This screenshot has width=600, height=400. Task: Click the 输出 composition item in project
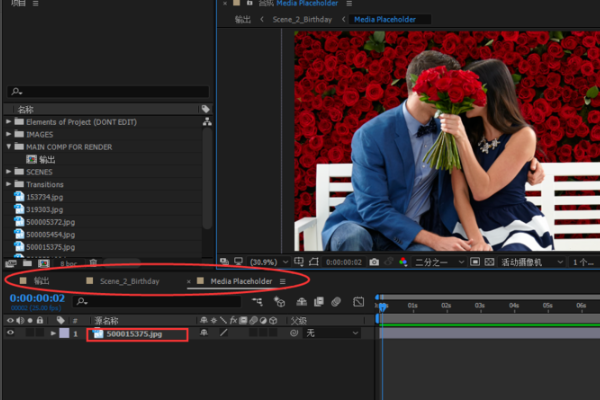tap(46, 159)
